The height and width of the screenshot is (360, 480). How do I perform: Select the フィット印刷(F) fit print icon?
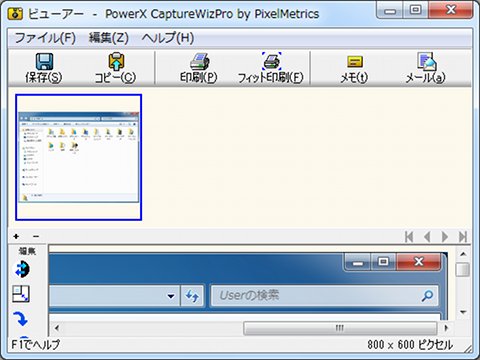click(271, 62)
